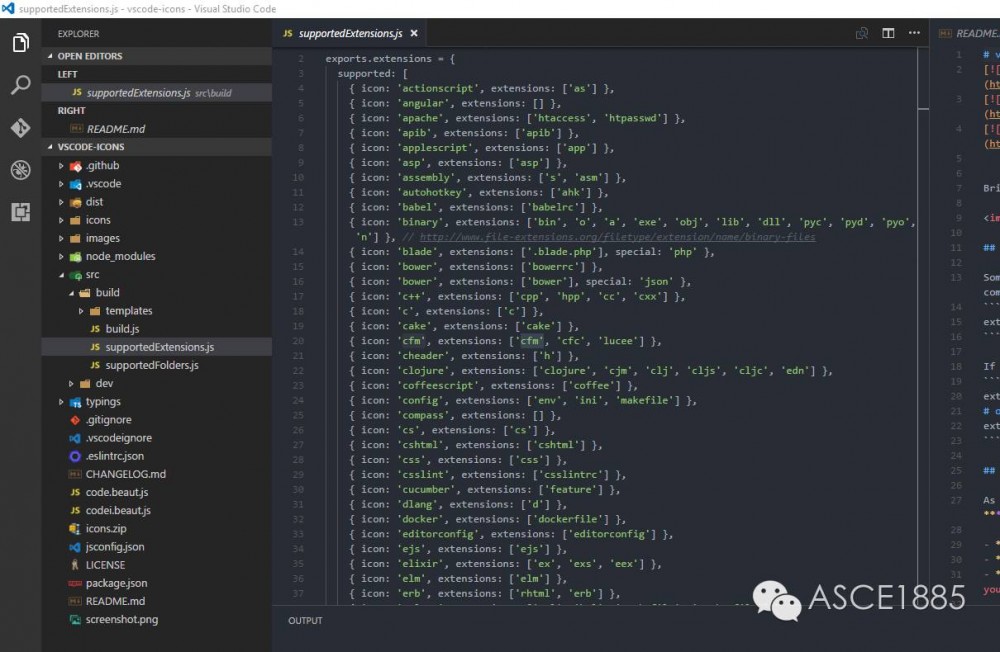Switch to the README.md tab

975,32
